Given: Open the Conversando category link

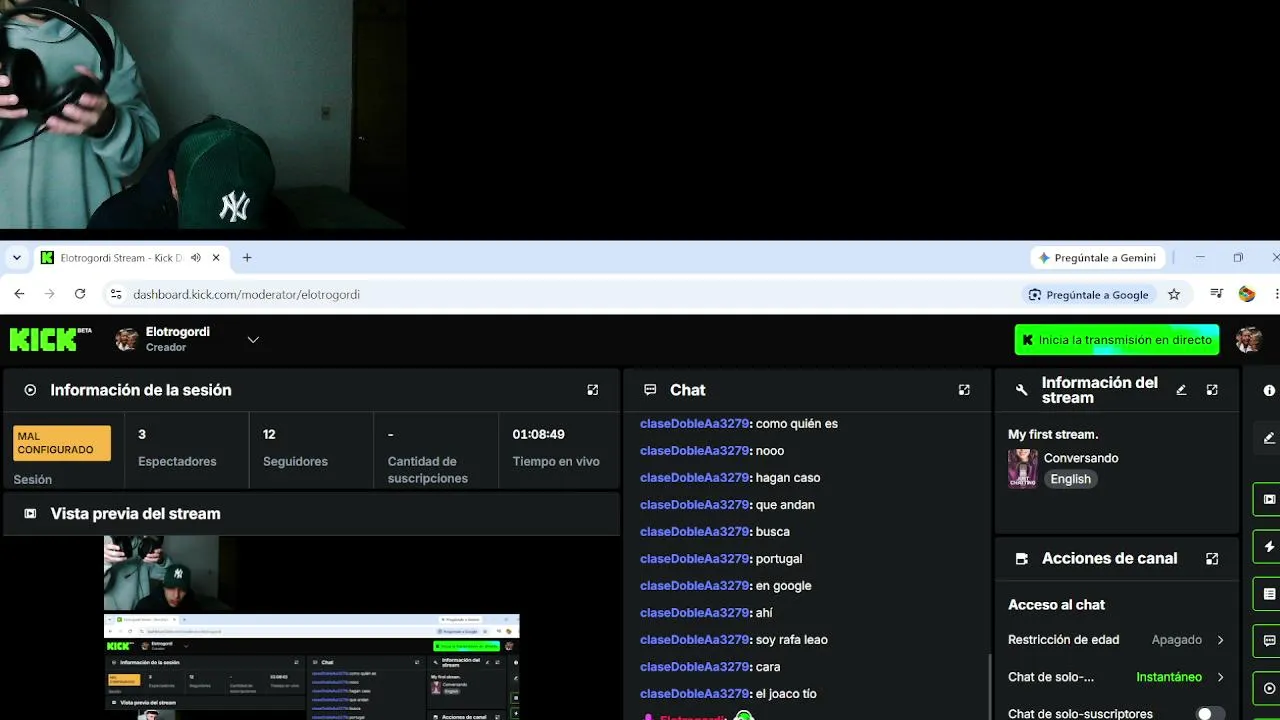Looking at the screenshot, I should 1081,458.
